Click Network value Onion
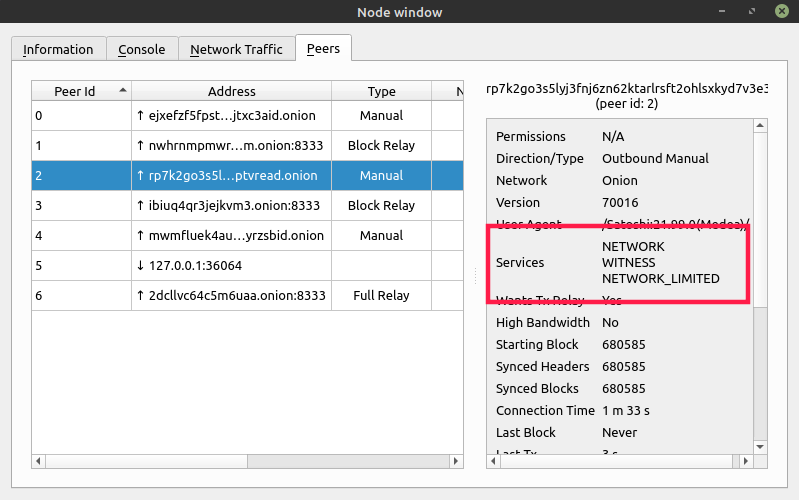799x500 pixels. 620,180
